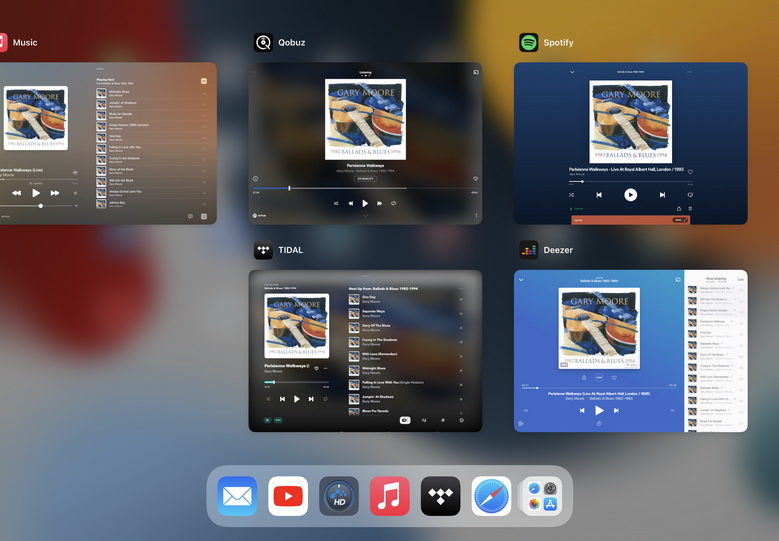Go to previous track in Spotify
Screen dimensions: 779x541
599,195
